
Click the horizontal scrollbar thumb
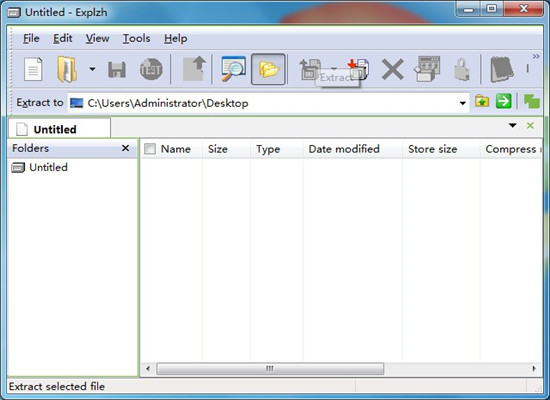[x=270, y=368]
